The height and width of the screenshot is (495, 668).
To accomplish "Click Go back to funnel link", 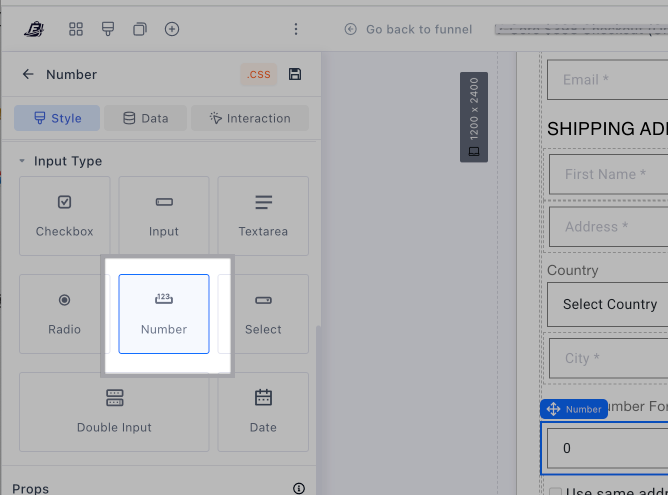I will (408, 29).
